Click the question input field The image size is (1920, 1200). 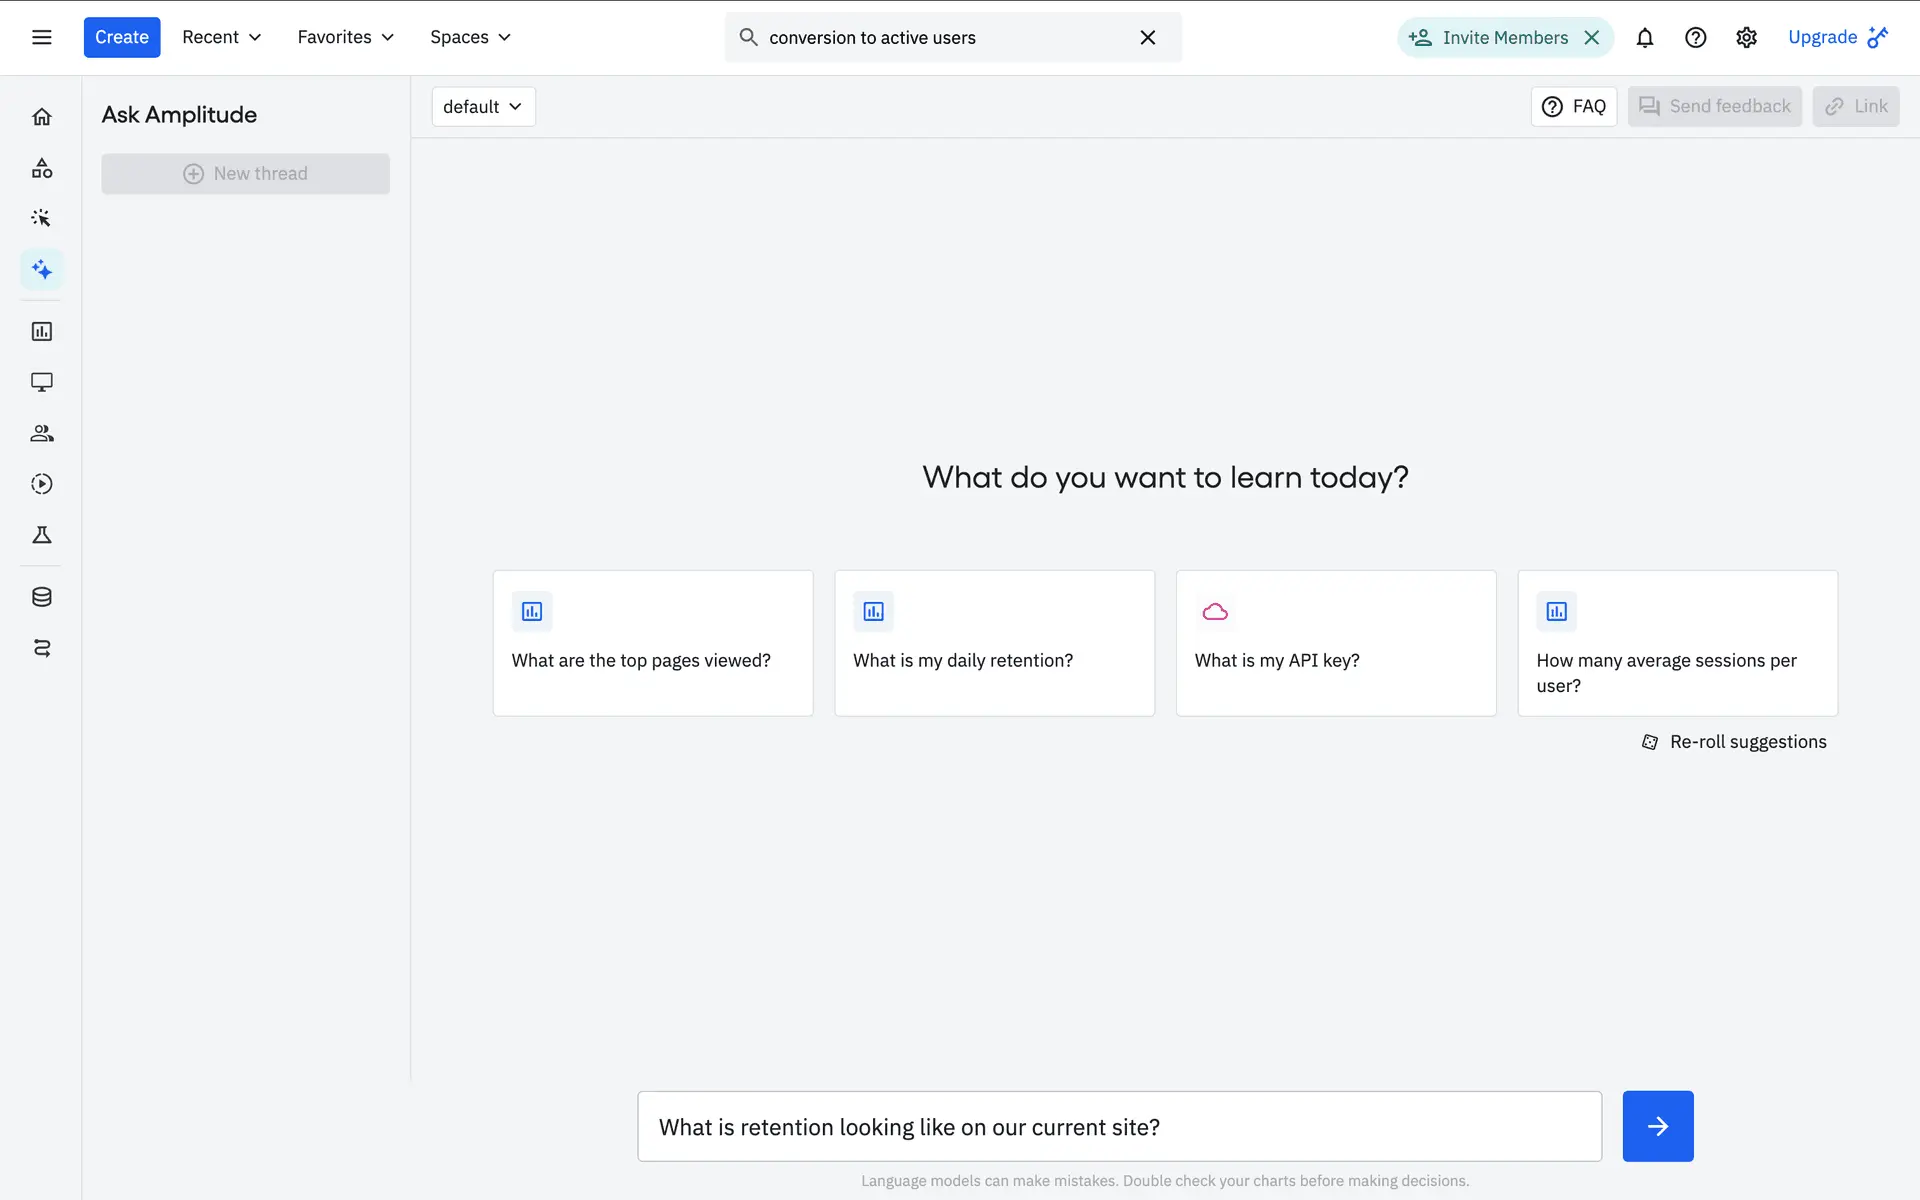pyautogui.click(x=1119, y=1127)
